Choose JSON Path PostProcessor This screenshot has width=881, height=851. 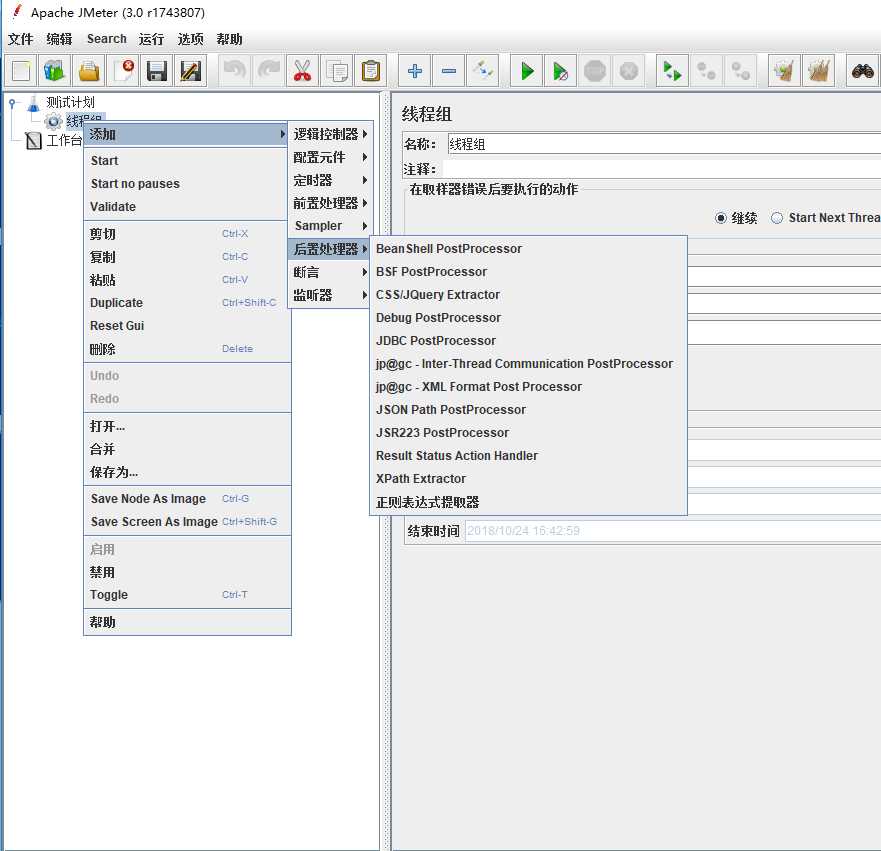pyautogui.click(x=528, y=409)
